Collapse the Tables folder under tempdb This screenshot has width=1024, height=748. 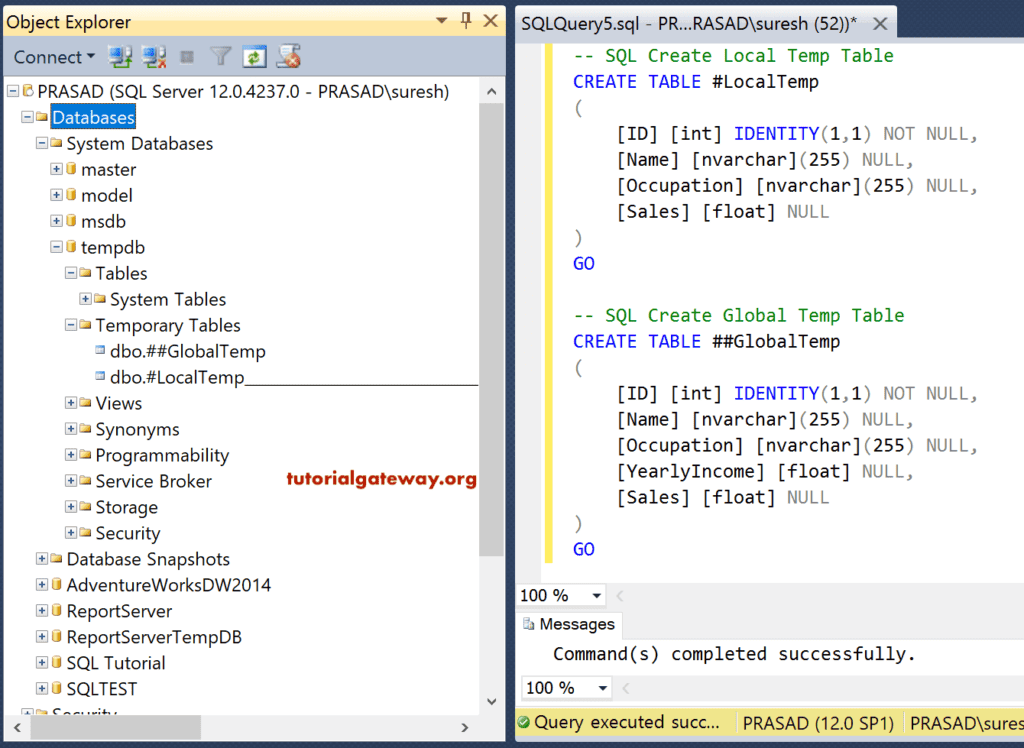coord(71,273)
